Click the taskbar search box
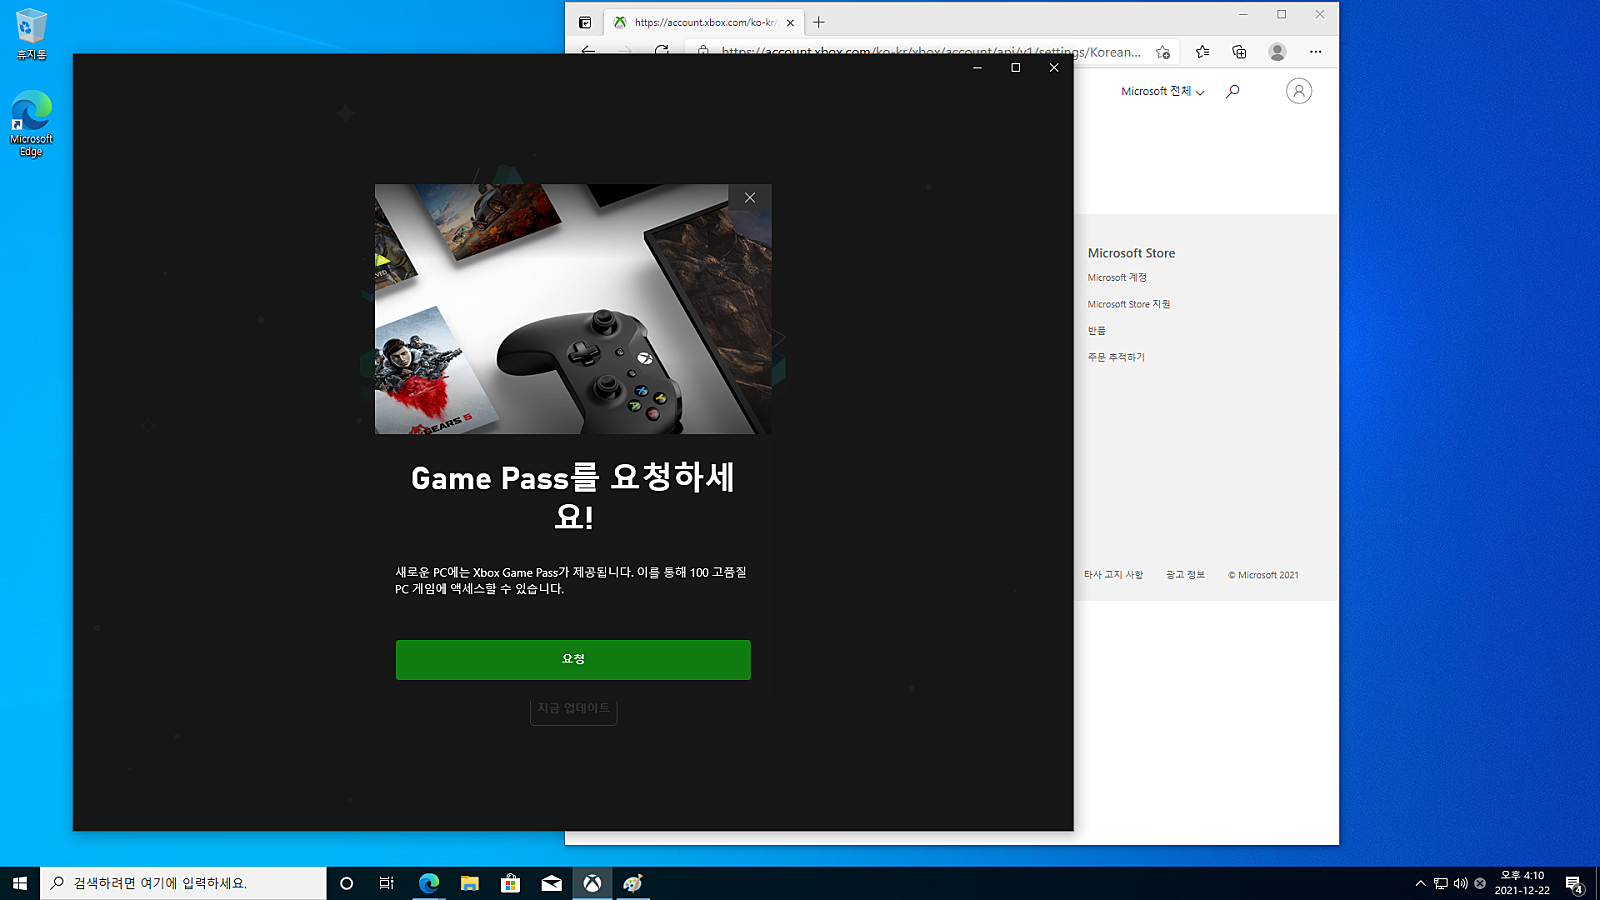Screen dimensions: 1600x900 tap(183, 883)
